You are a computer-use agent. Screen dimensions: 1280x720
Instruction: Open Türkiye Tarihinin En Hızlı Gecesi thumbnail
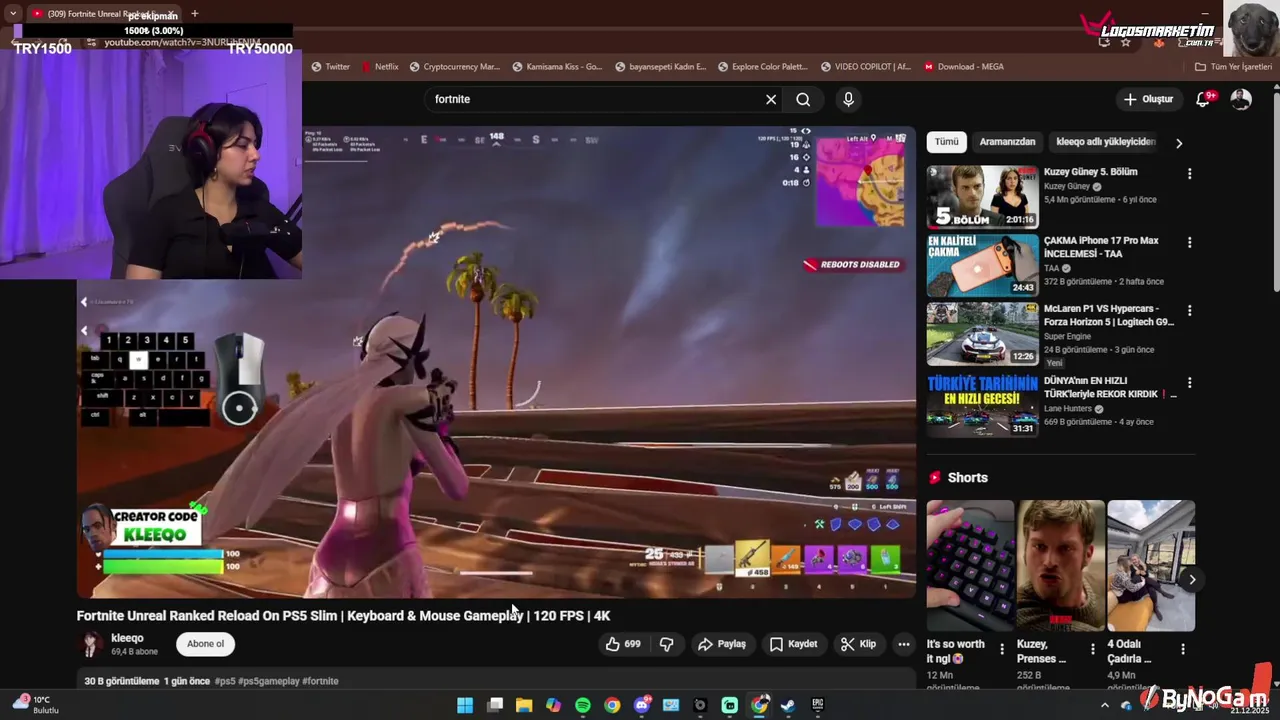(x=982, y=405)
